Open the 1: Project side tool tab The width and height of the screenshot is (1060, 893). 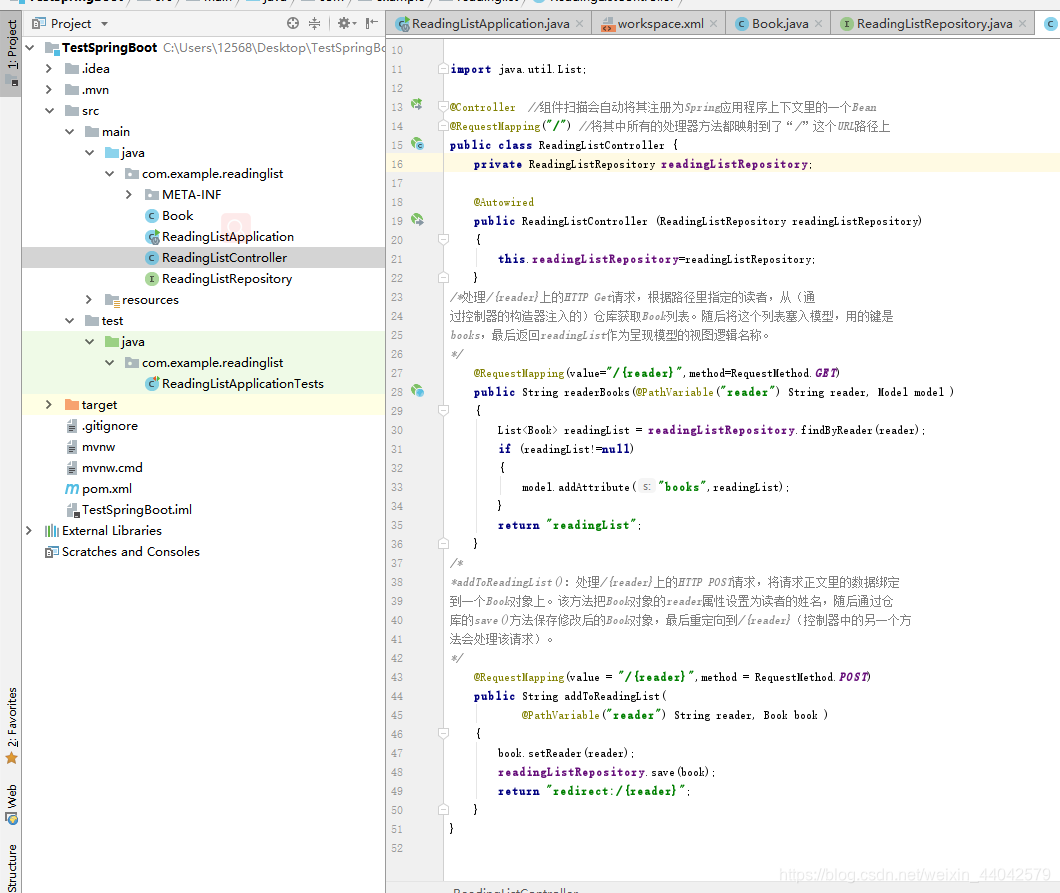11,51
